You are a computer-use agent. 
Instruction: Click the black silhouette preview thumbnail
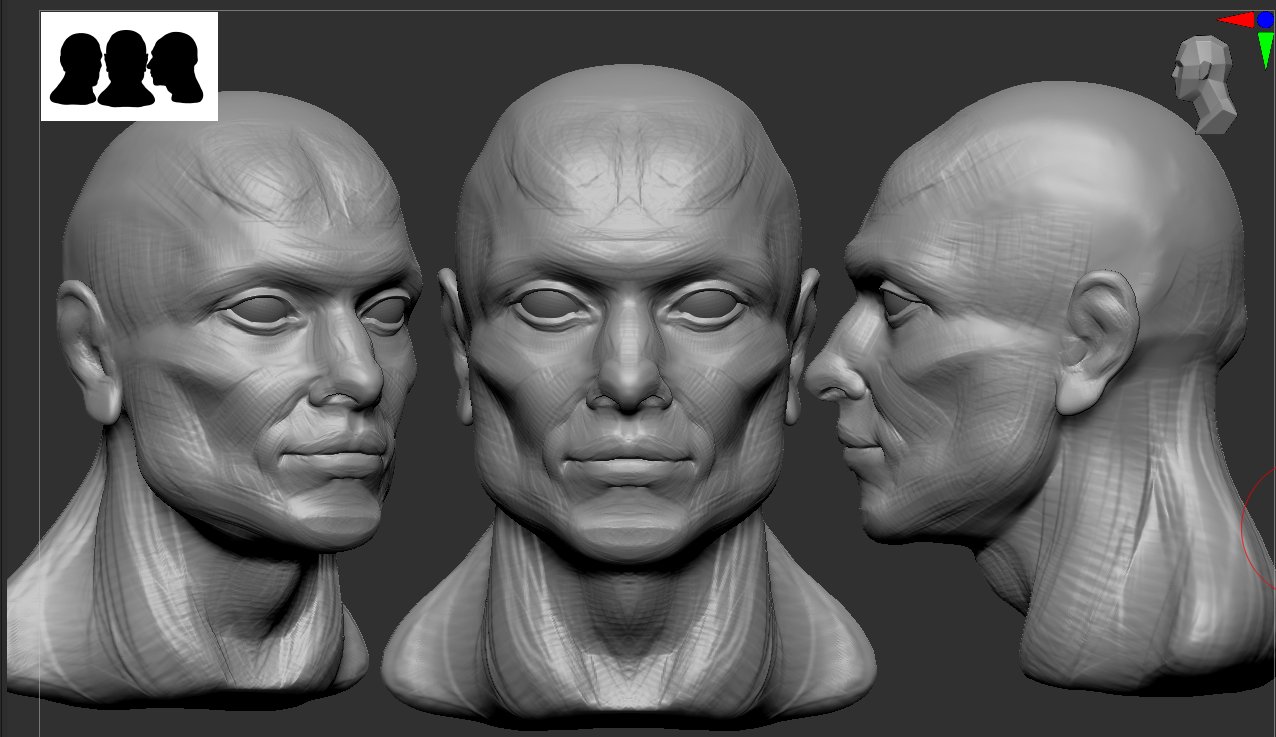point(129,66)
